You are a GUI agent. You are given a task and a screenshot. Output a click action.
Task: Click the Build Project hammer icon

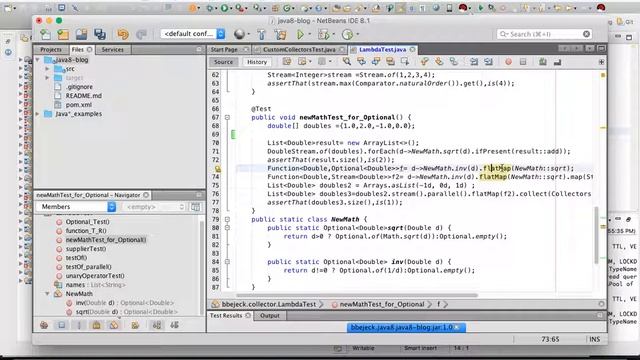262,35
